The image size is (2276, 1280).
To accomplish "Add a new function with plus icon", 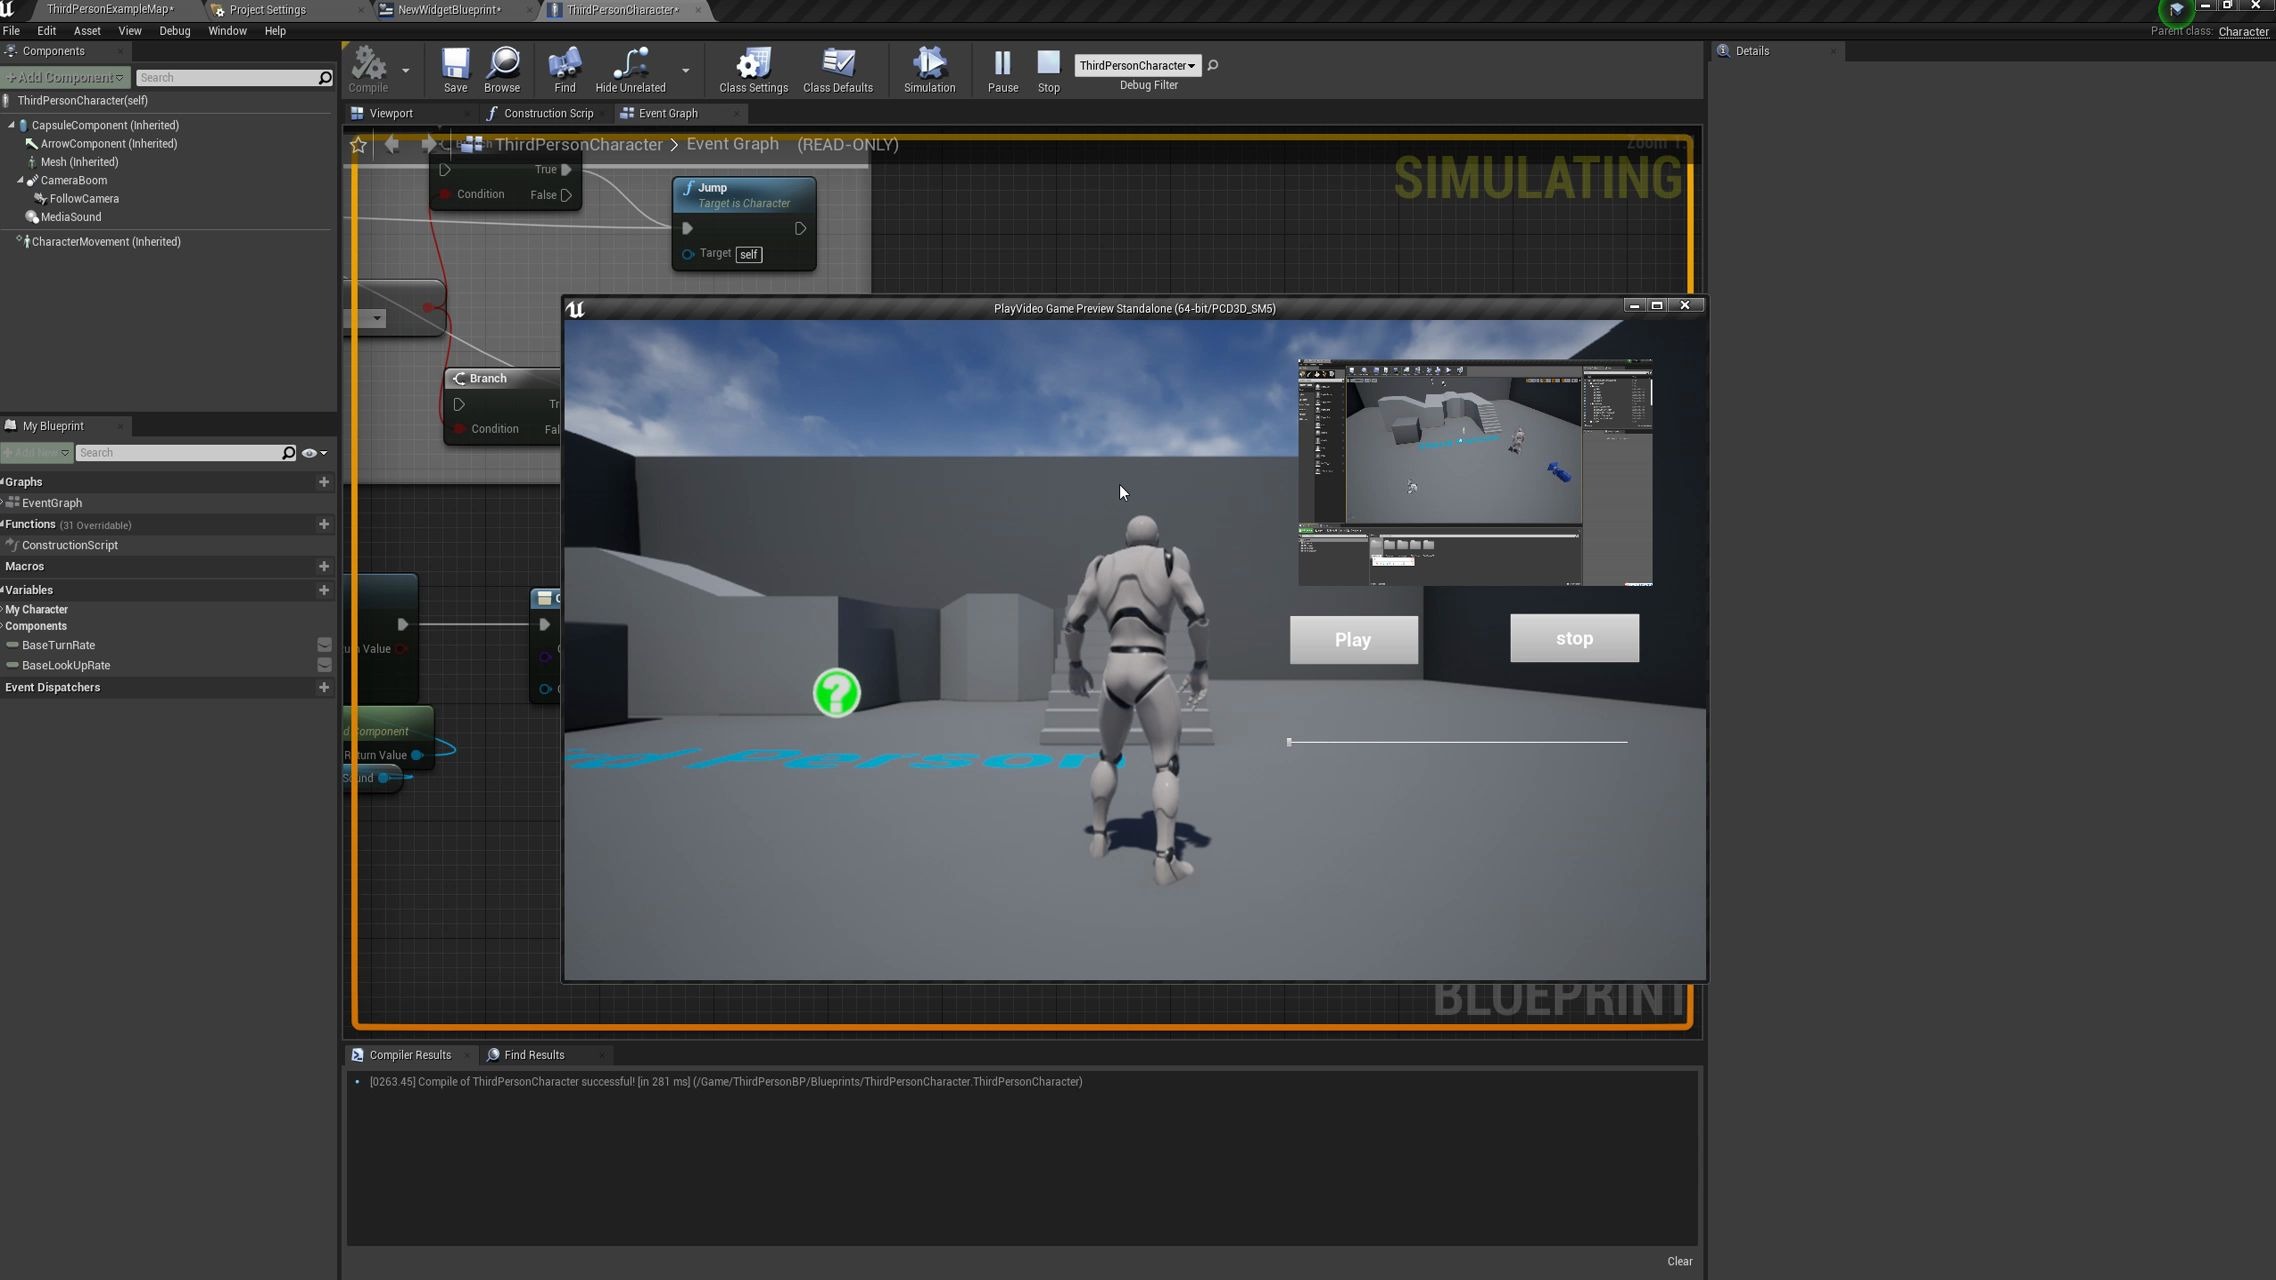I will coord(323,524).
